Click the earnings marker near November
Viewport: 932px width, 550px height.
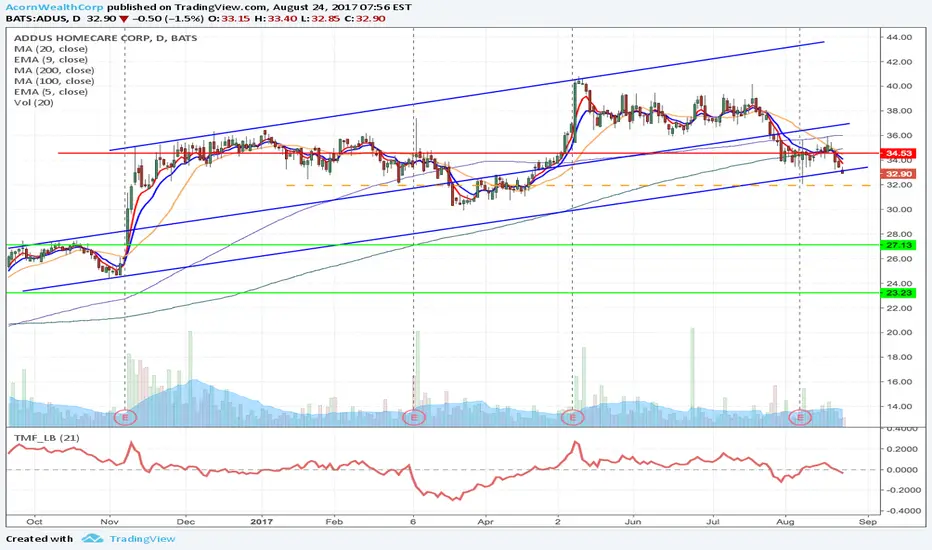pos(125,417)
